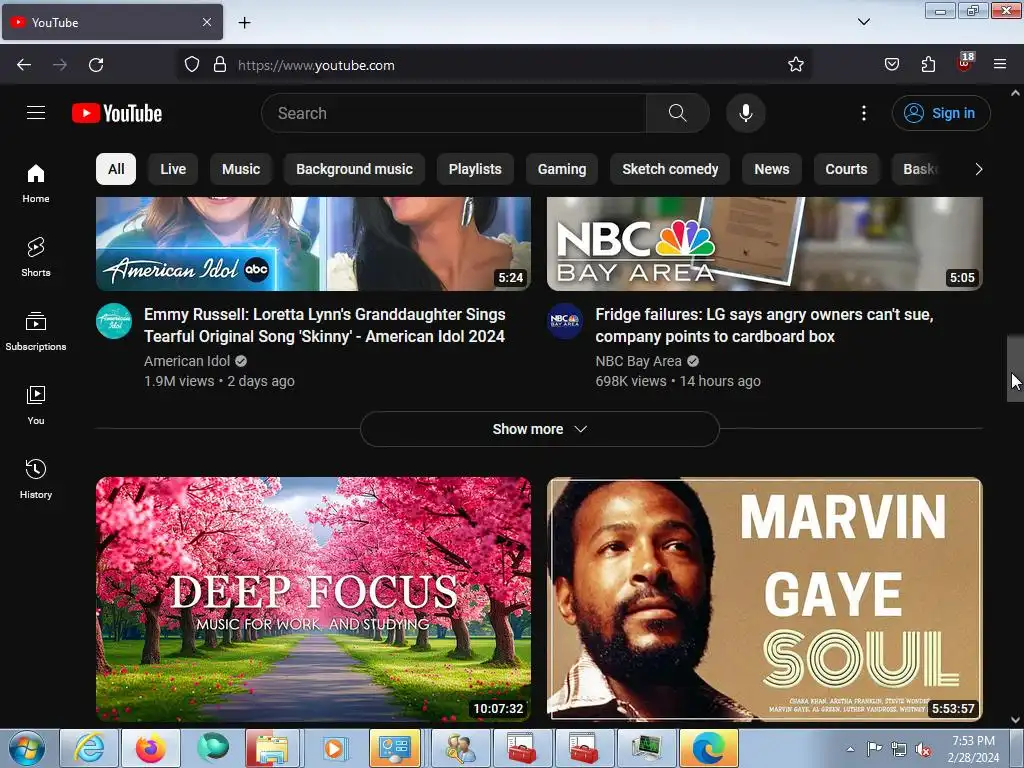Screen dimensions: 1024x768
Task: Open the muted volume tray icon
Action: 923,750
